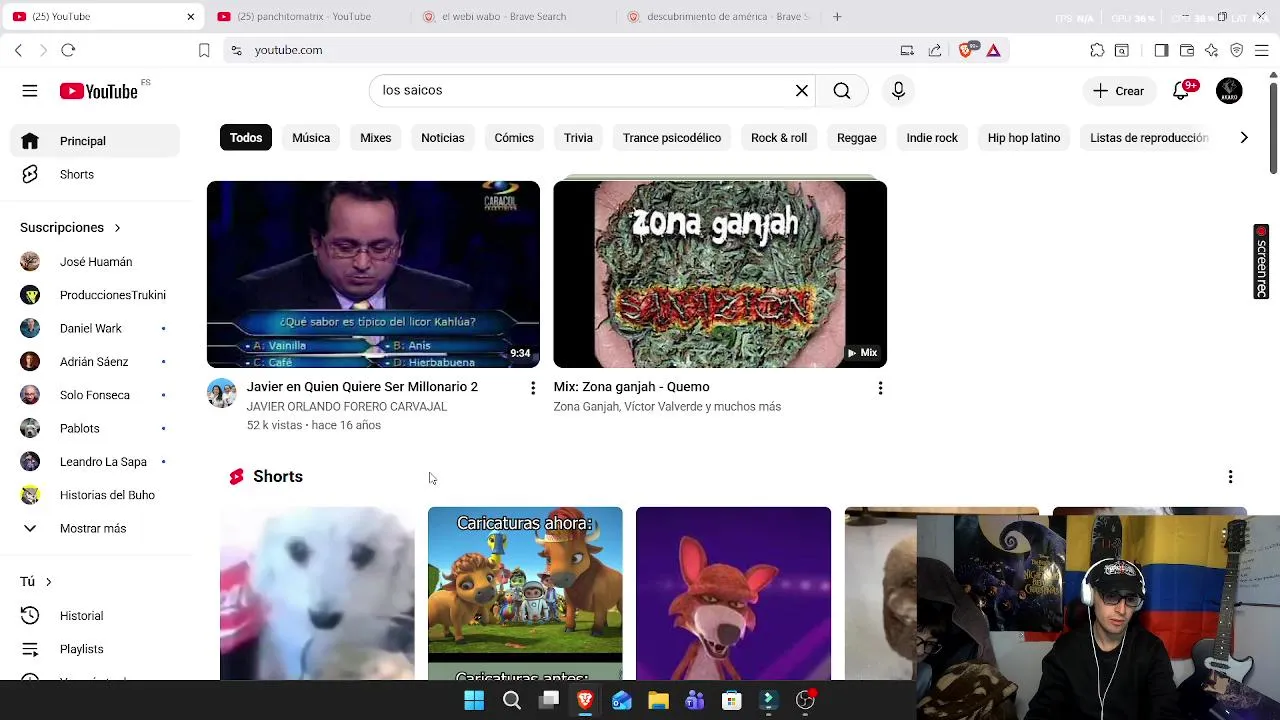This screenshot has height=720, width=1280.
Task: Filter feed by Trance psicodélico chip
Action: (x=672, y=138)
